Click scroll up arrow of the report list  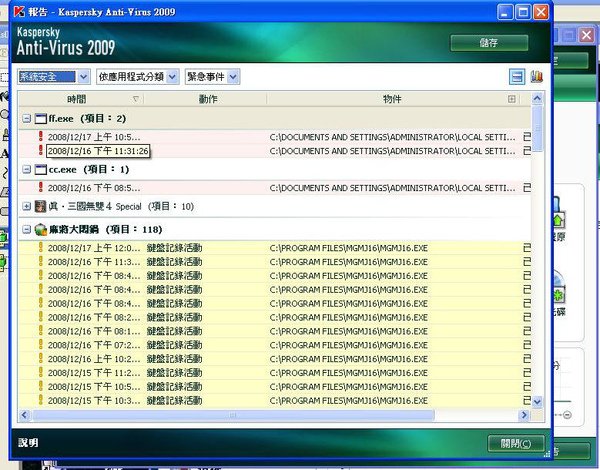(x=537, y=99)
